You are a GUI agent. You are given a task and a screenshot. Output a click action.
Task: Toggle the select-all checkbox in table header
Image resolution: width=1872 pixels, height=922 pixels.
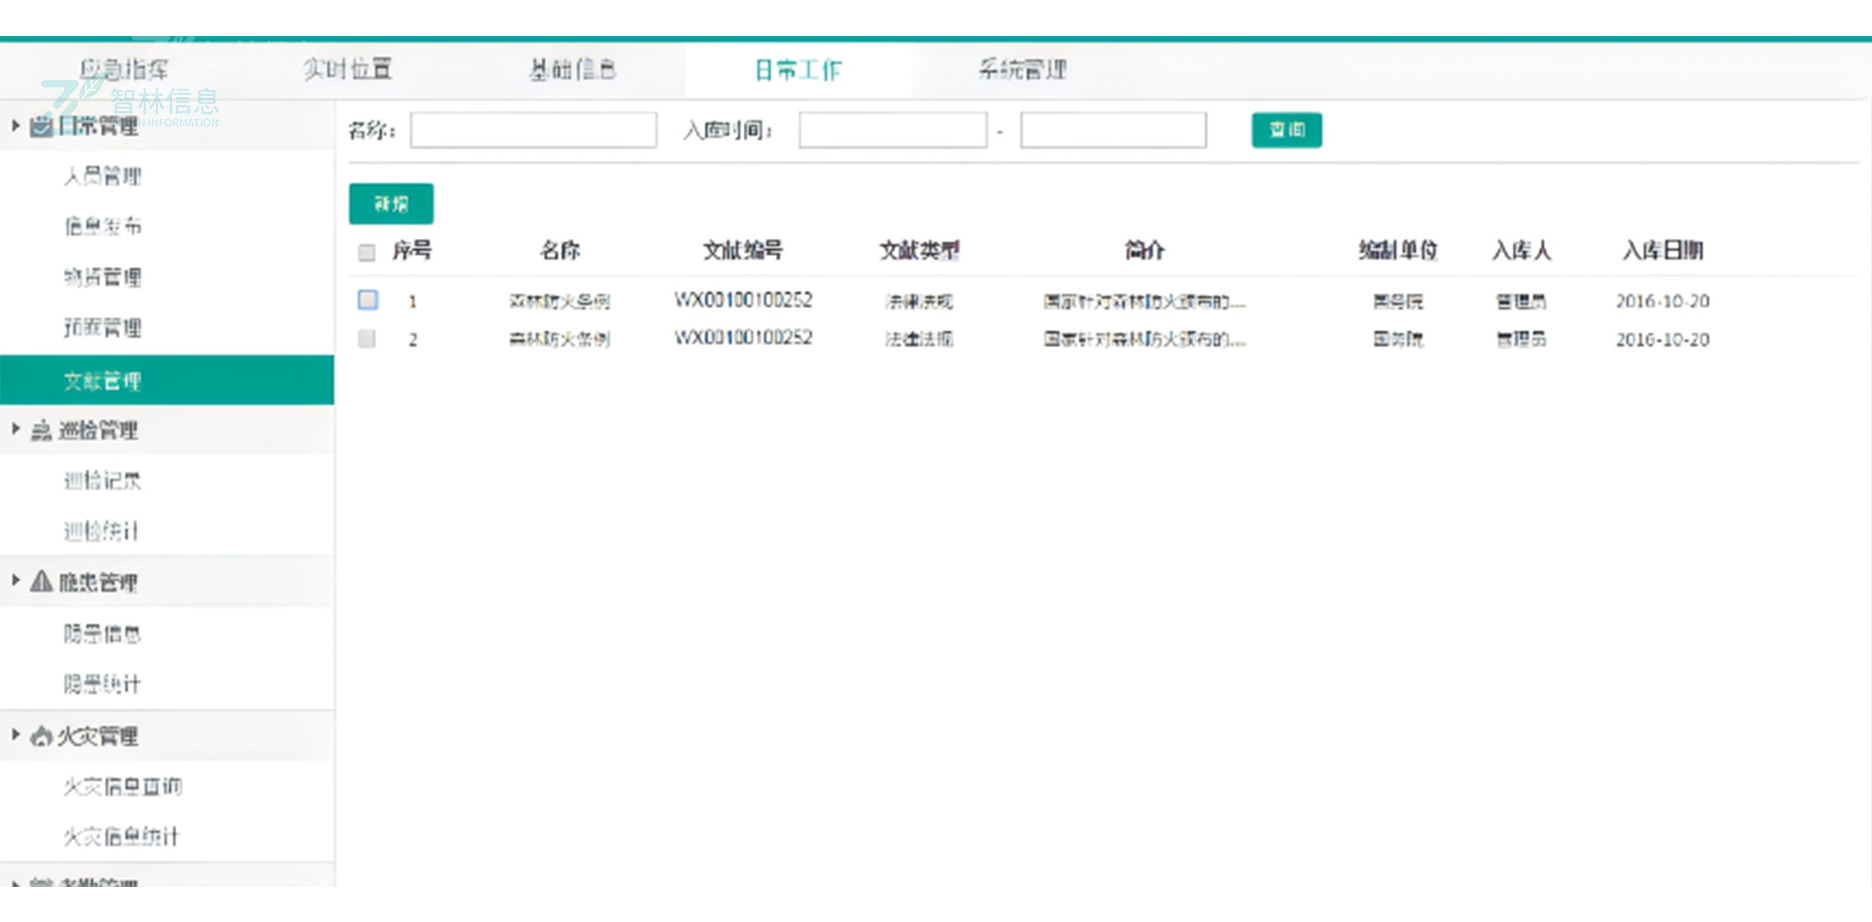click(367, 252)
